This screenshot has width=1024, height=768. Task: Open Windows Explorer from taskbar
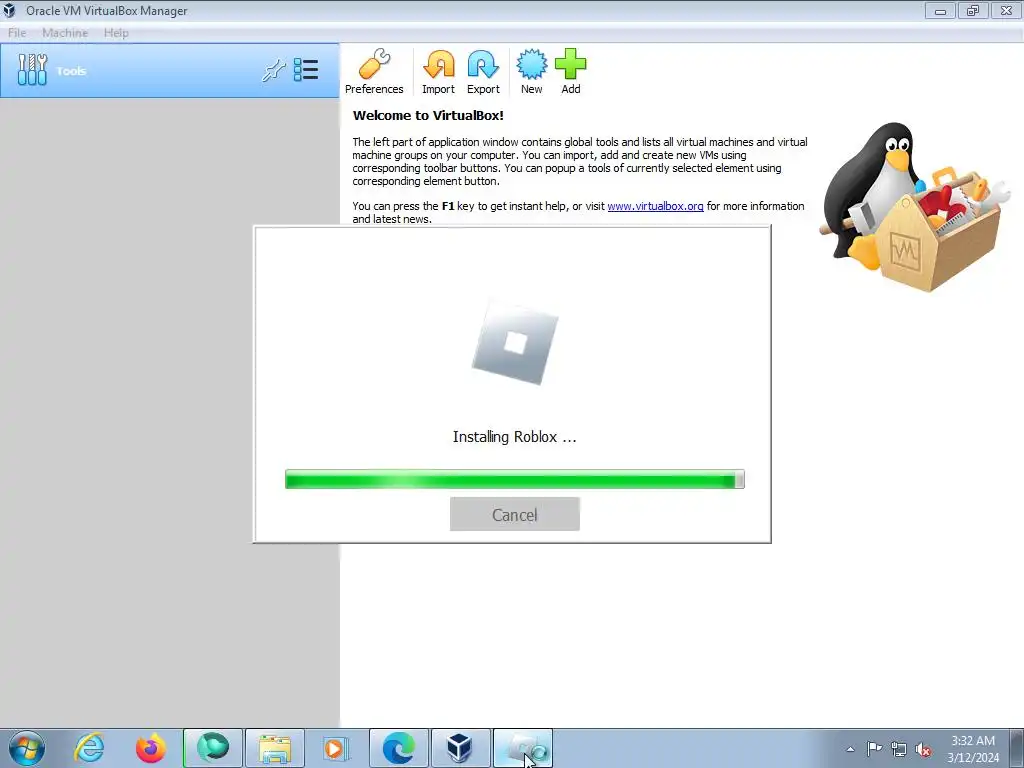[x=275, y=748]
